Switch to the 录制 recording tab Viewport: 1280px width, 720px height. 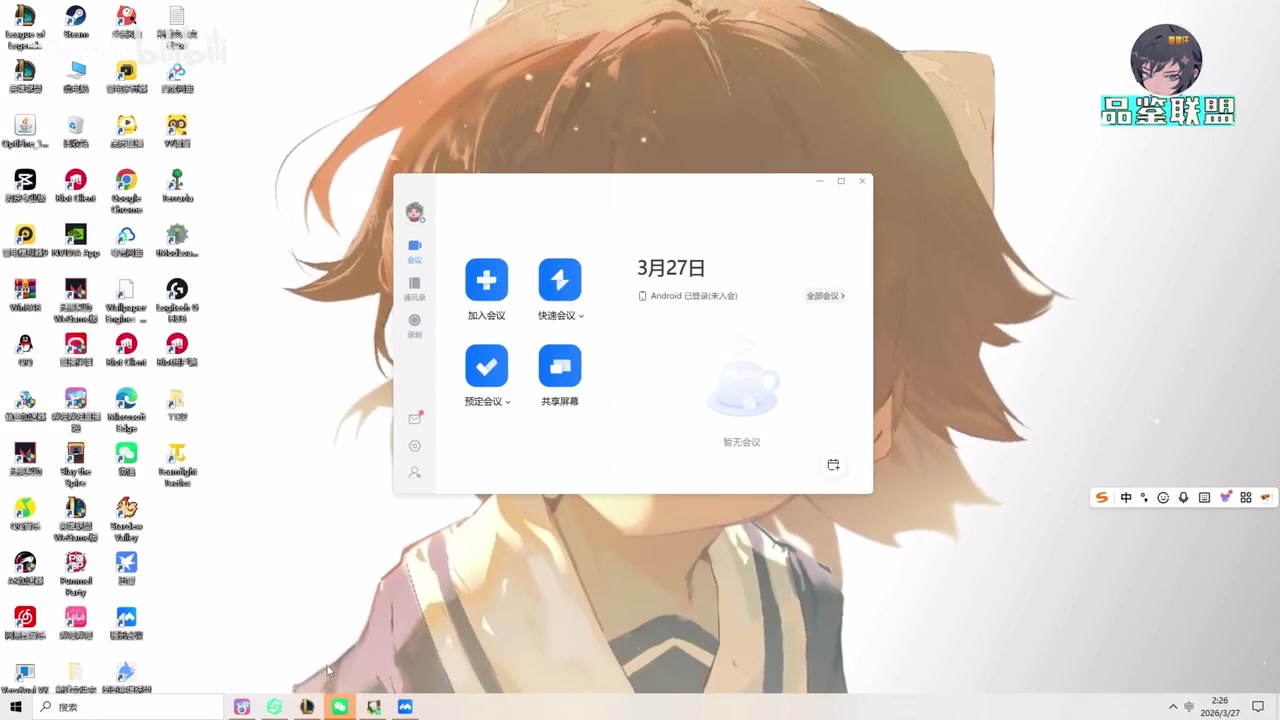[415, 326]
